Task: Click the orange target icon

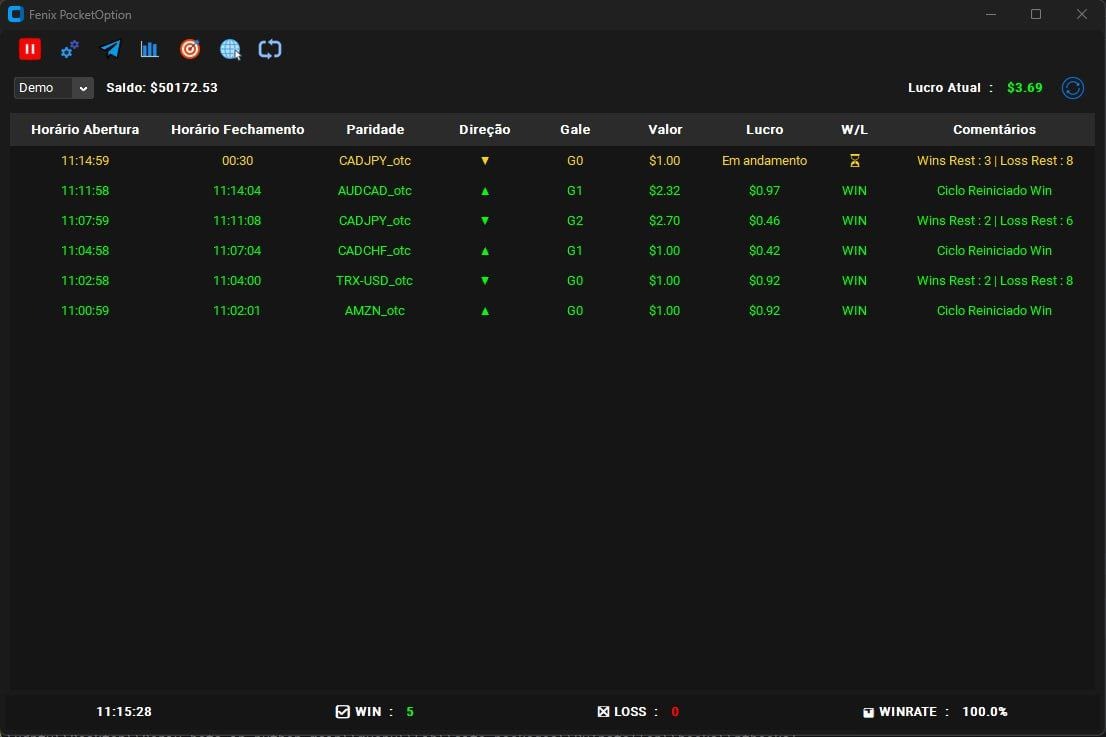Action: tap(190, 49)
